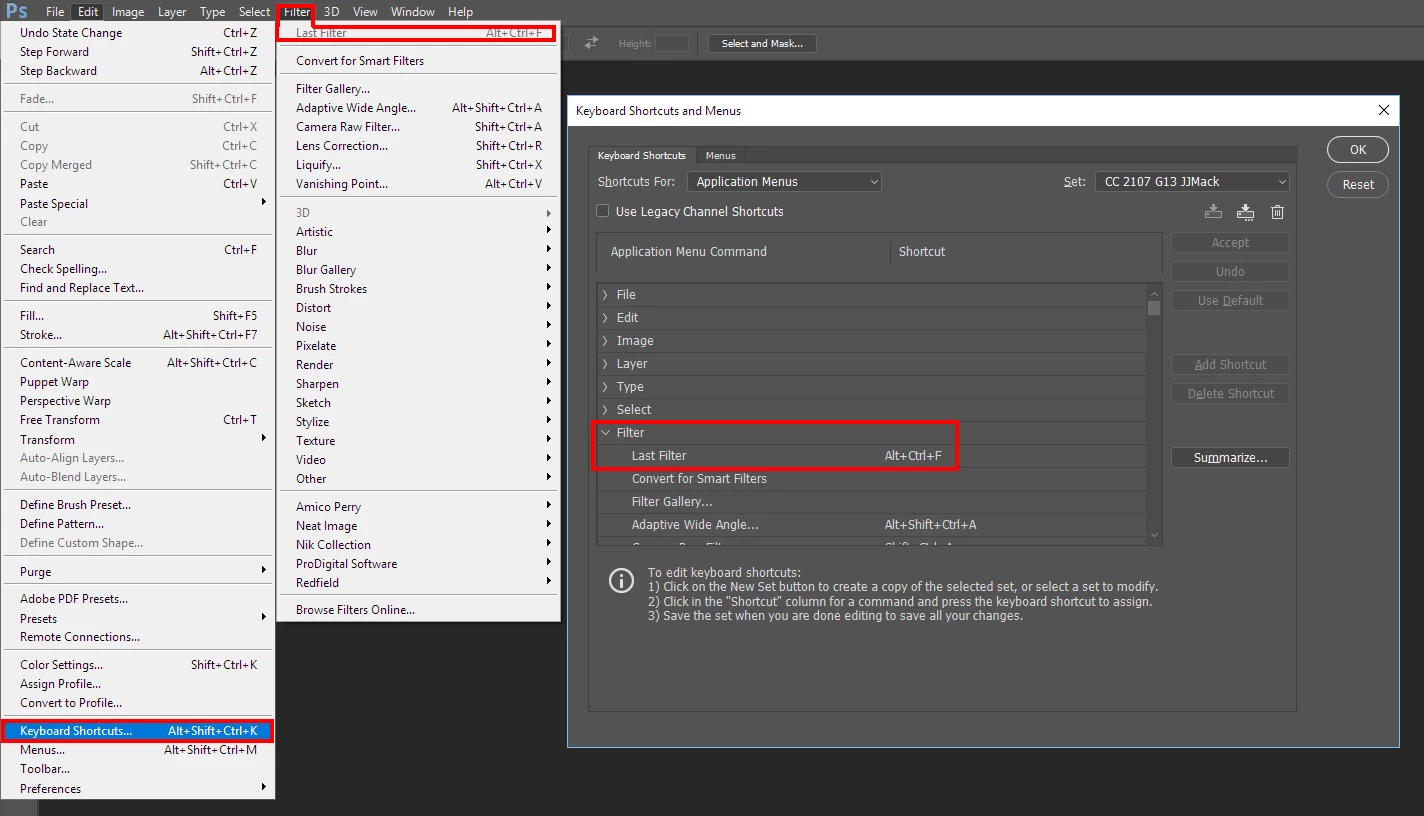Close the Keyboard Shortcuts and Menus dialog
This screenshot has height=816, width=1424.
point(1384,110)
